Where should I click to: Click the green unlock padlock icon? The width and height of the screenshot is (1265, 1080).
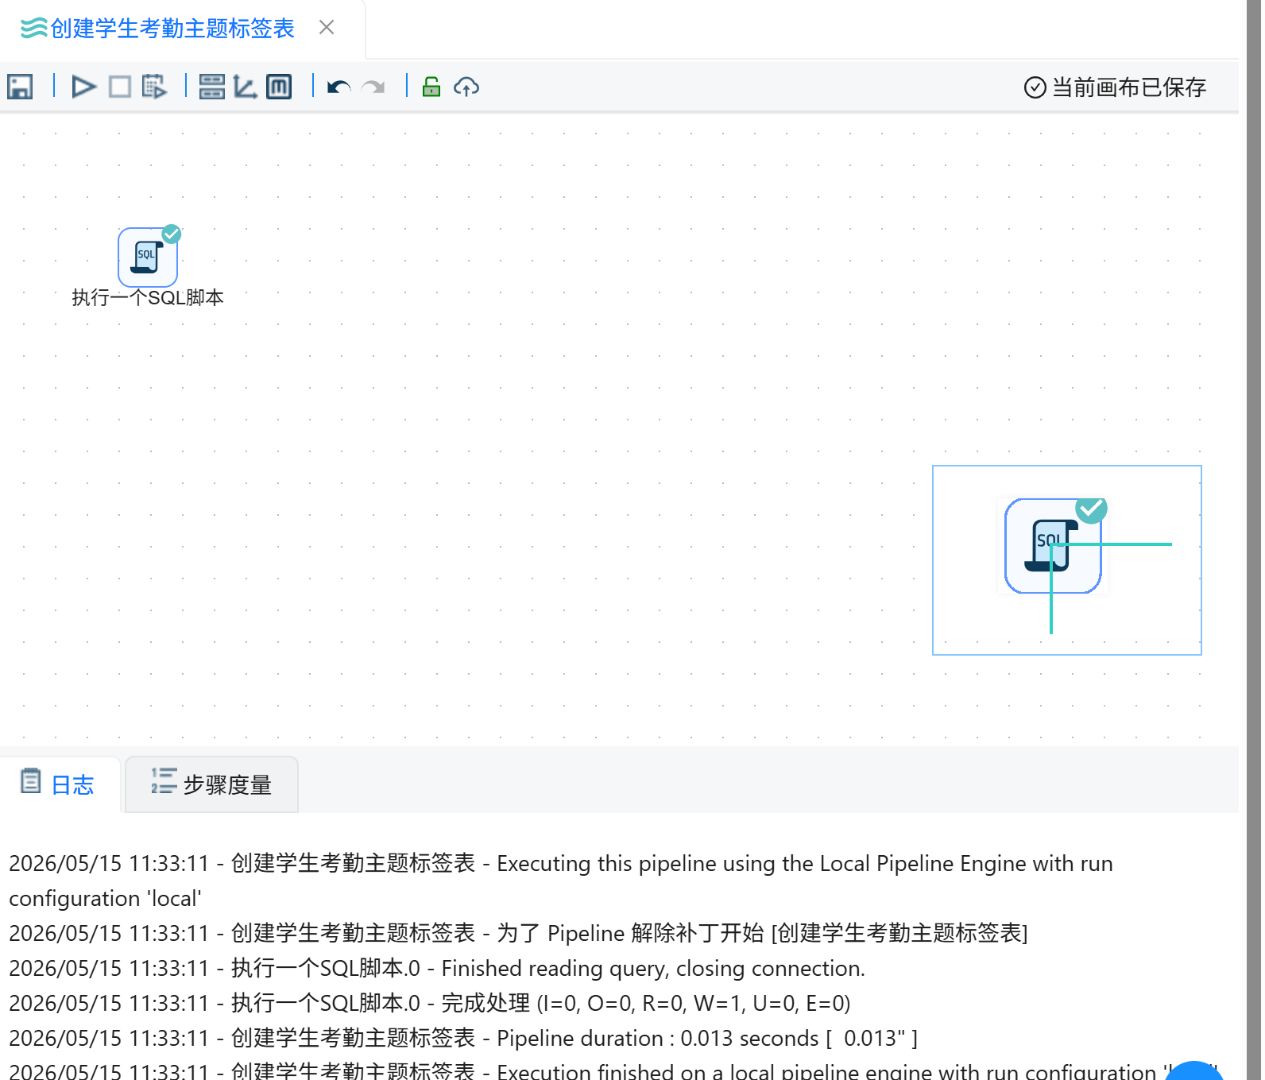point(431,87)
